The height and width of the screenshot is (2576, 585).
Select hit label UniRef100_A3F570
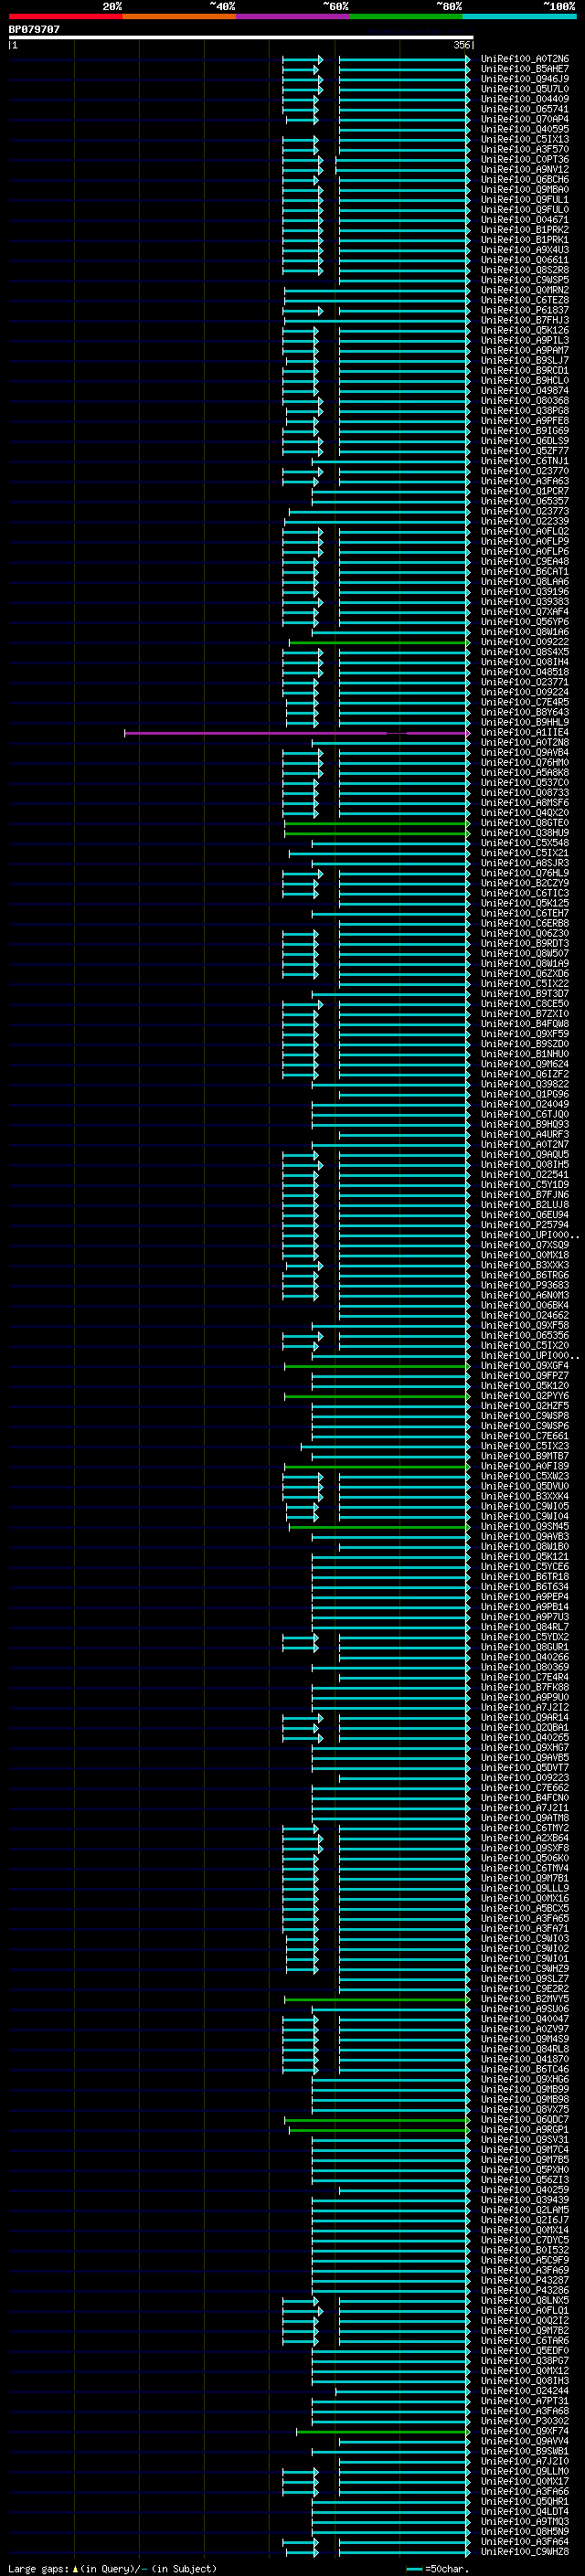(524, 149)
